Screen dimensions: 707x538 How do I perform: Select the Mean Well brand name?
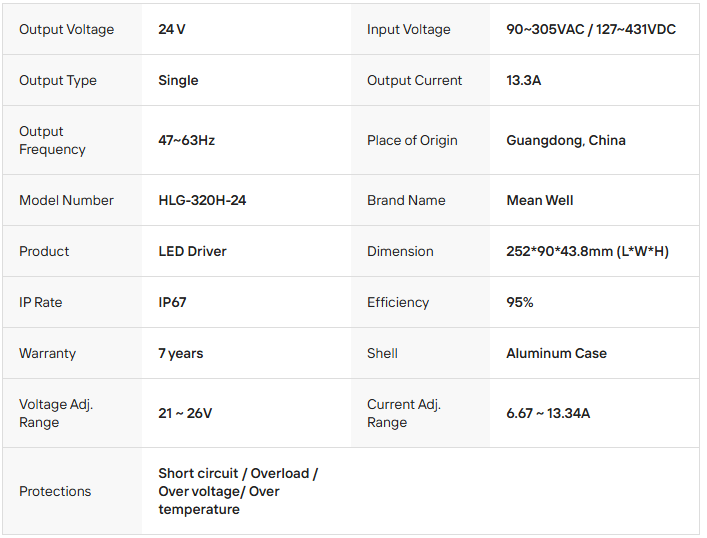(540, 200)
